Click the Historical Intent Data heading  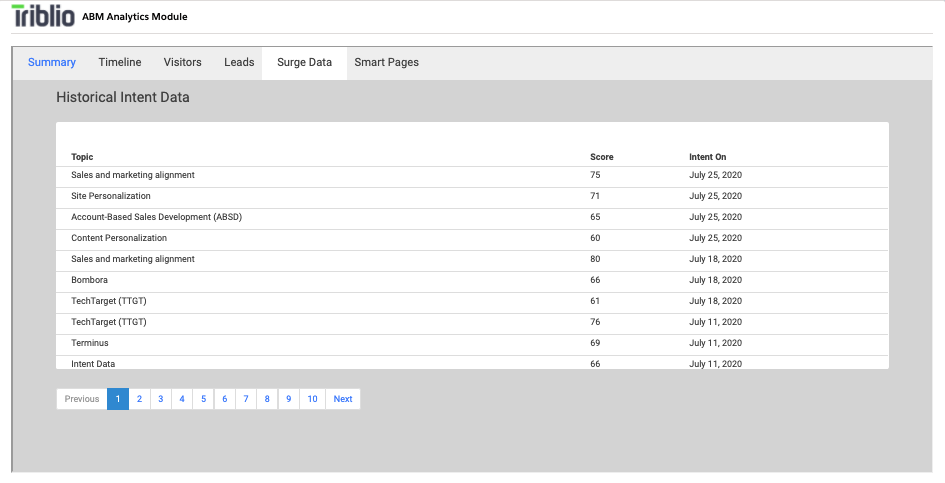click(x=123, y=97)
